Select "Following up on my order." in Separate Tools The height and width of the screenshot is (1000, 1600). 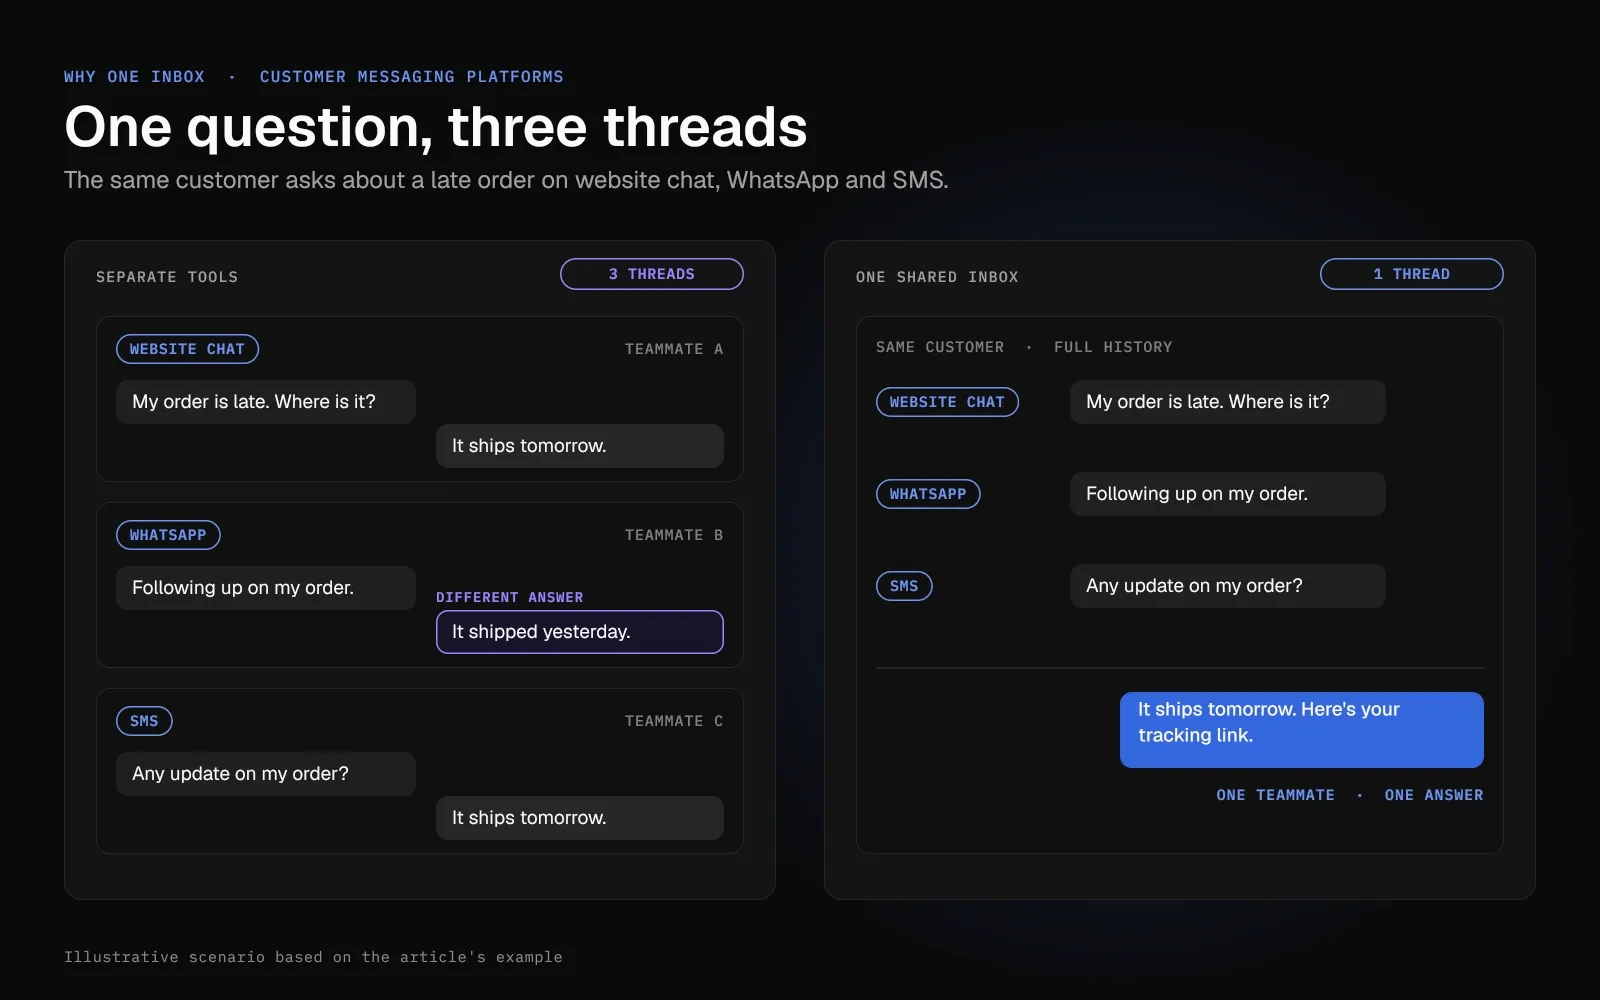pos(266,588)
